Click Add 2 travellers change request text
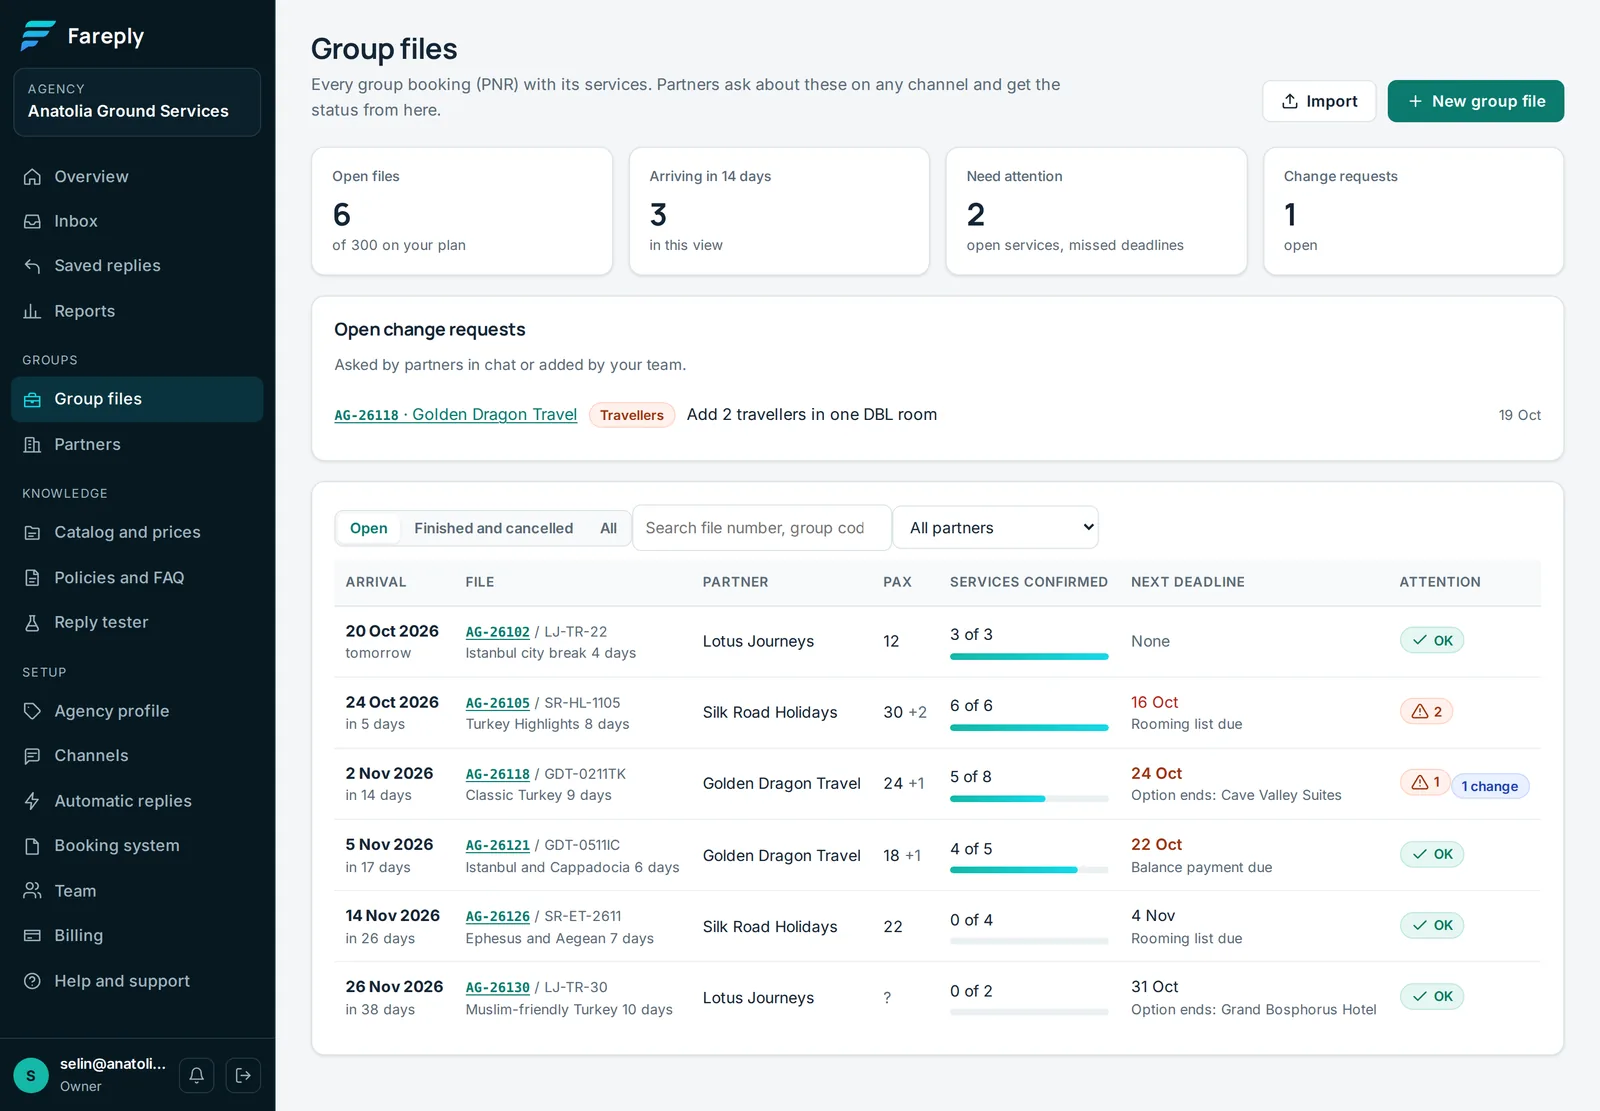1600x1111 pixels. pos(812,414)
